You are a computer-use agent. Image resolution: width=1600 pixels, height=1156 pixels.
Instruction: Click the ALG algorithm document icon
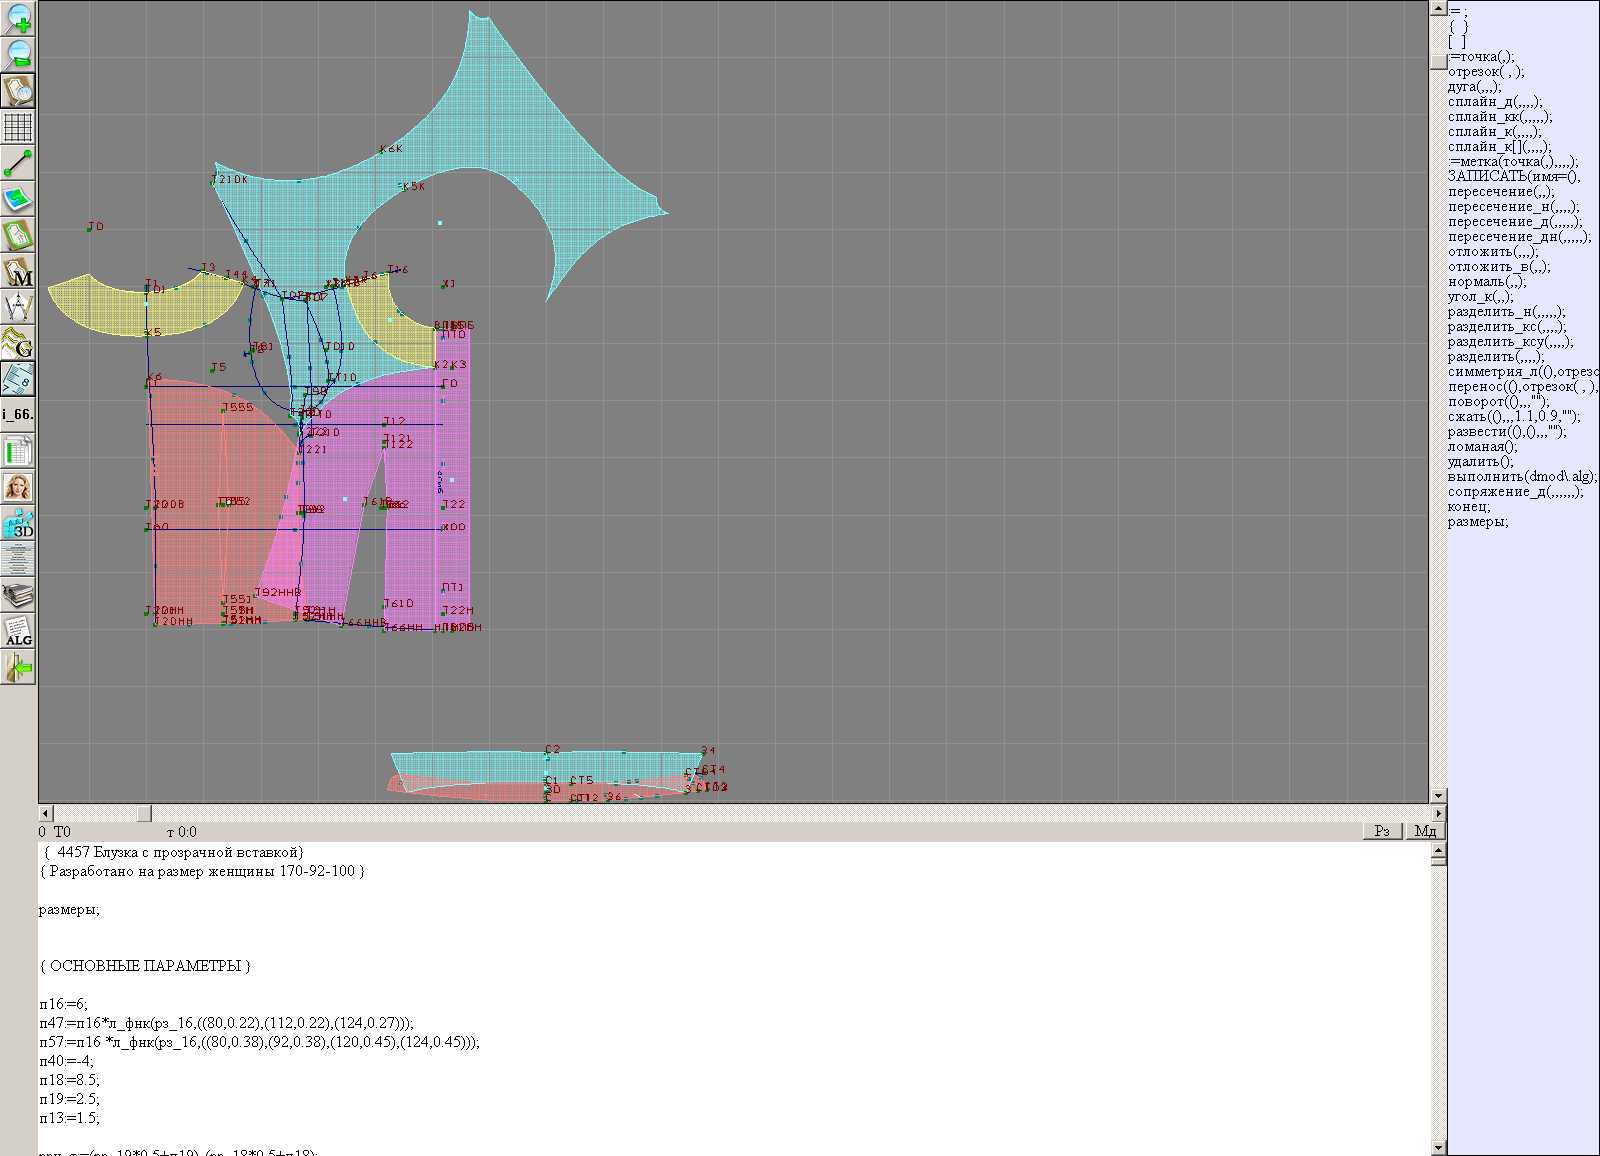coord(18,632)
